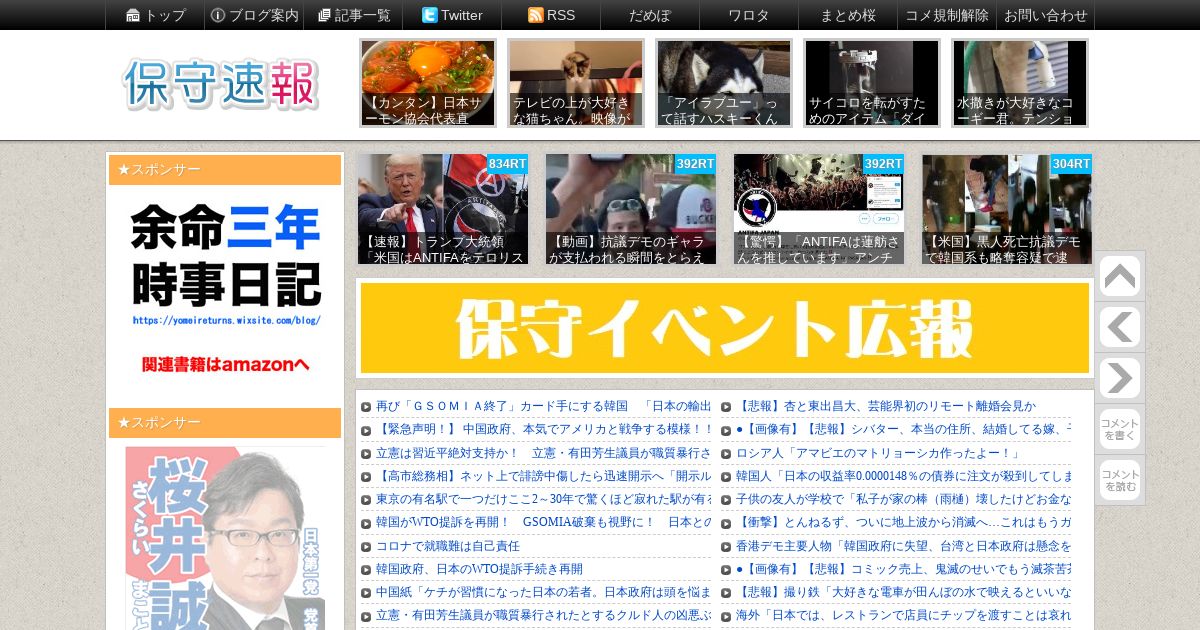
Task: Click the コメントを読む button
Action: tap(1119, 480)
